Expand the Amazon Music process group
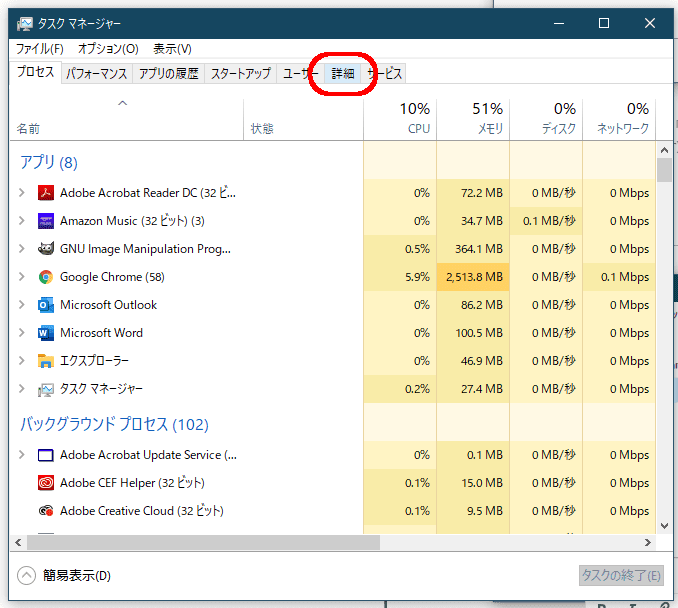The width and height of the screenshot is (678, 608). click(x=22, y=221)
